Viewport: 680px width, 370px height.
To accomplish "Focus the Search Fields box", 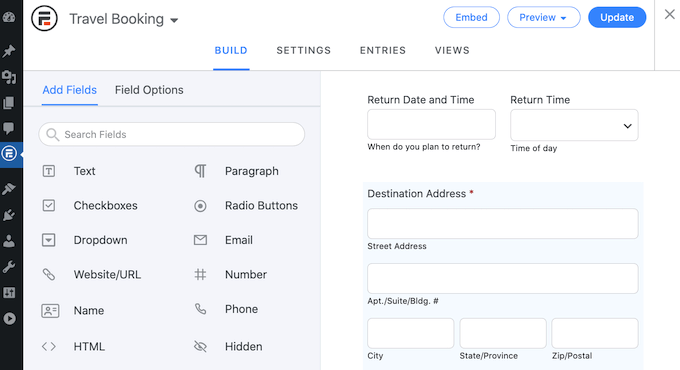I will pos(172,134).
